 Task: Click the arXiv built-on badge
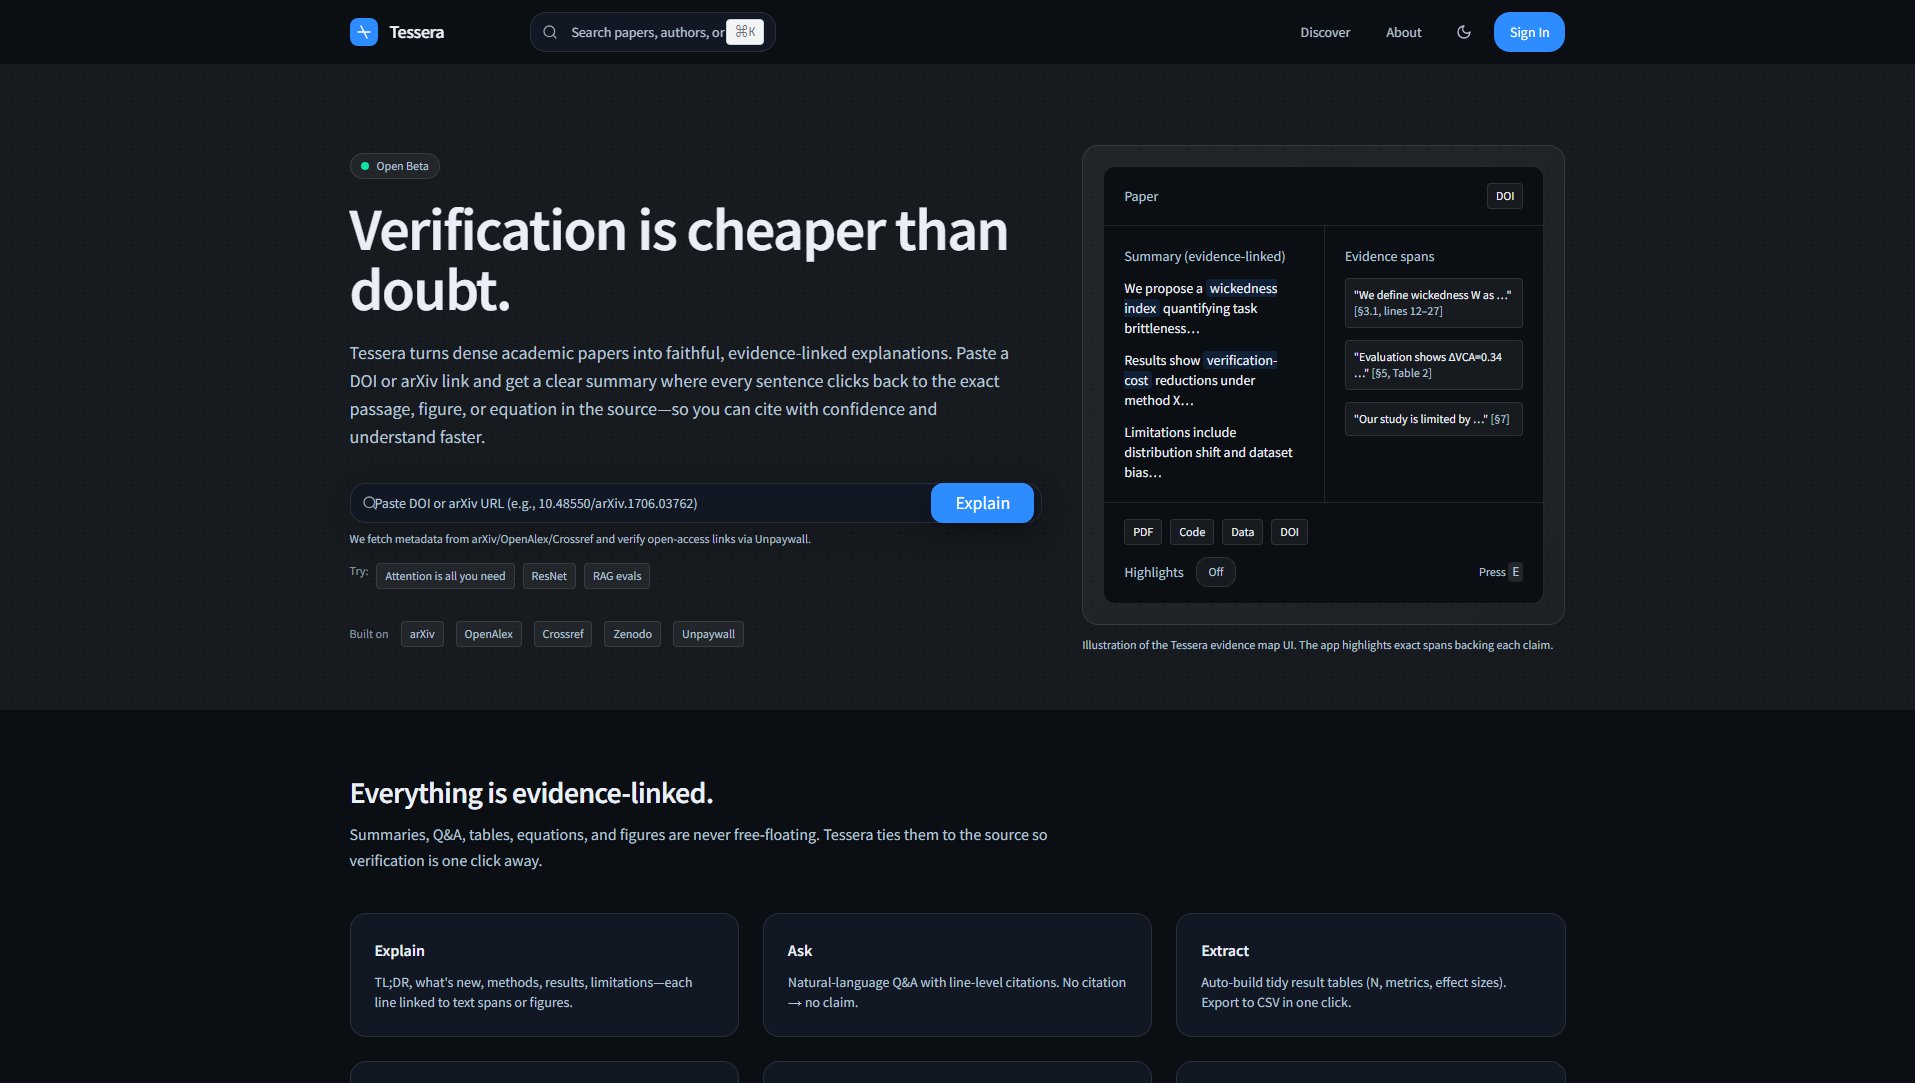(x=422, y=634)
